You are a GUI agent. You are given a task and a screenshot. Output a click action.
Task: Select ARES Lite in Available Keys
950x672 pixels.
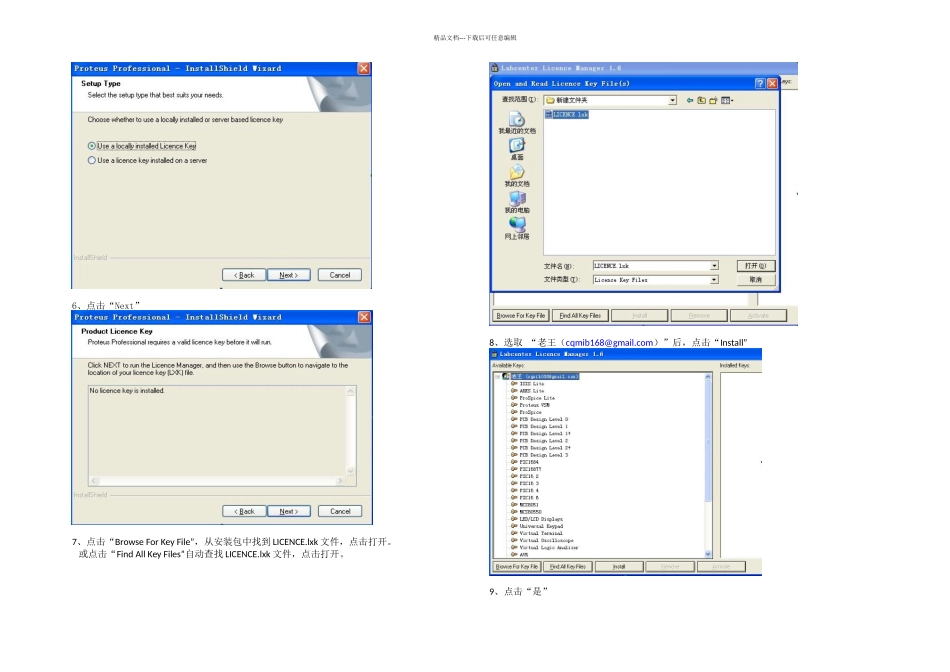[531, 391]
